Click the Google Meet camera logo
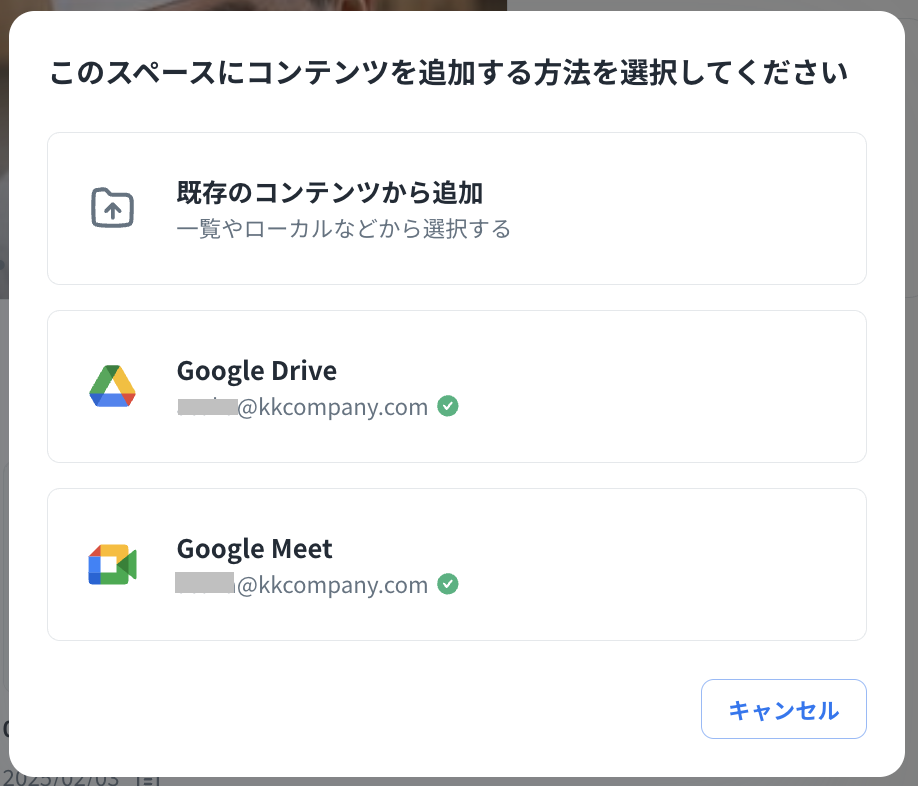Image resolution: width=918 pixels, height=786 pixels. pyautogui.click(x=112, y=564)
